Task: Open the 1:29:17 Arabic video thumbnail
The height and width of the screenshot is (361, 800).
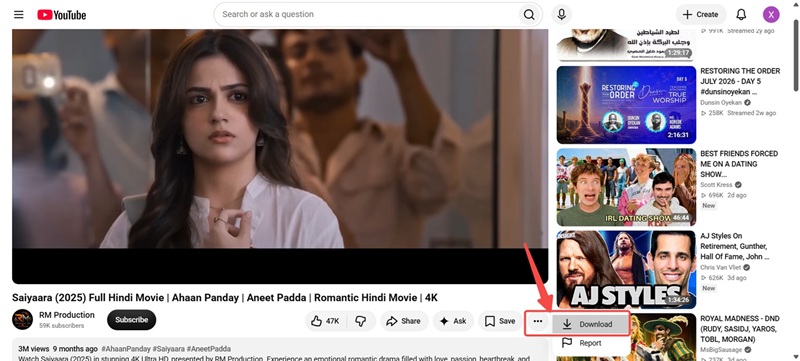Action: pos(626,45)
